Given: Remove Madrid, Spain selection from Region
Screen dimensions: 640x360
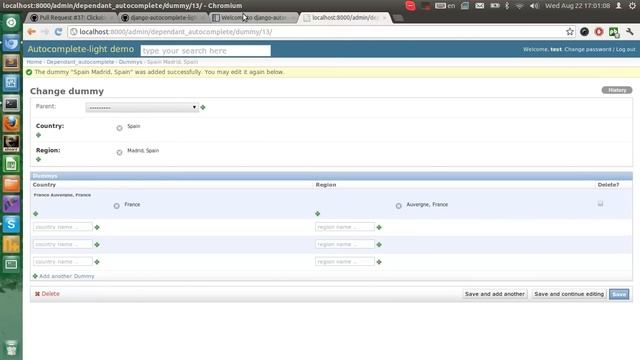Looking at the screenshot, I should tap(119, 153).
